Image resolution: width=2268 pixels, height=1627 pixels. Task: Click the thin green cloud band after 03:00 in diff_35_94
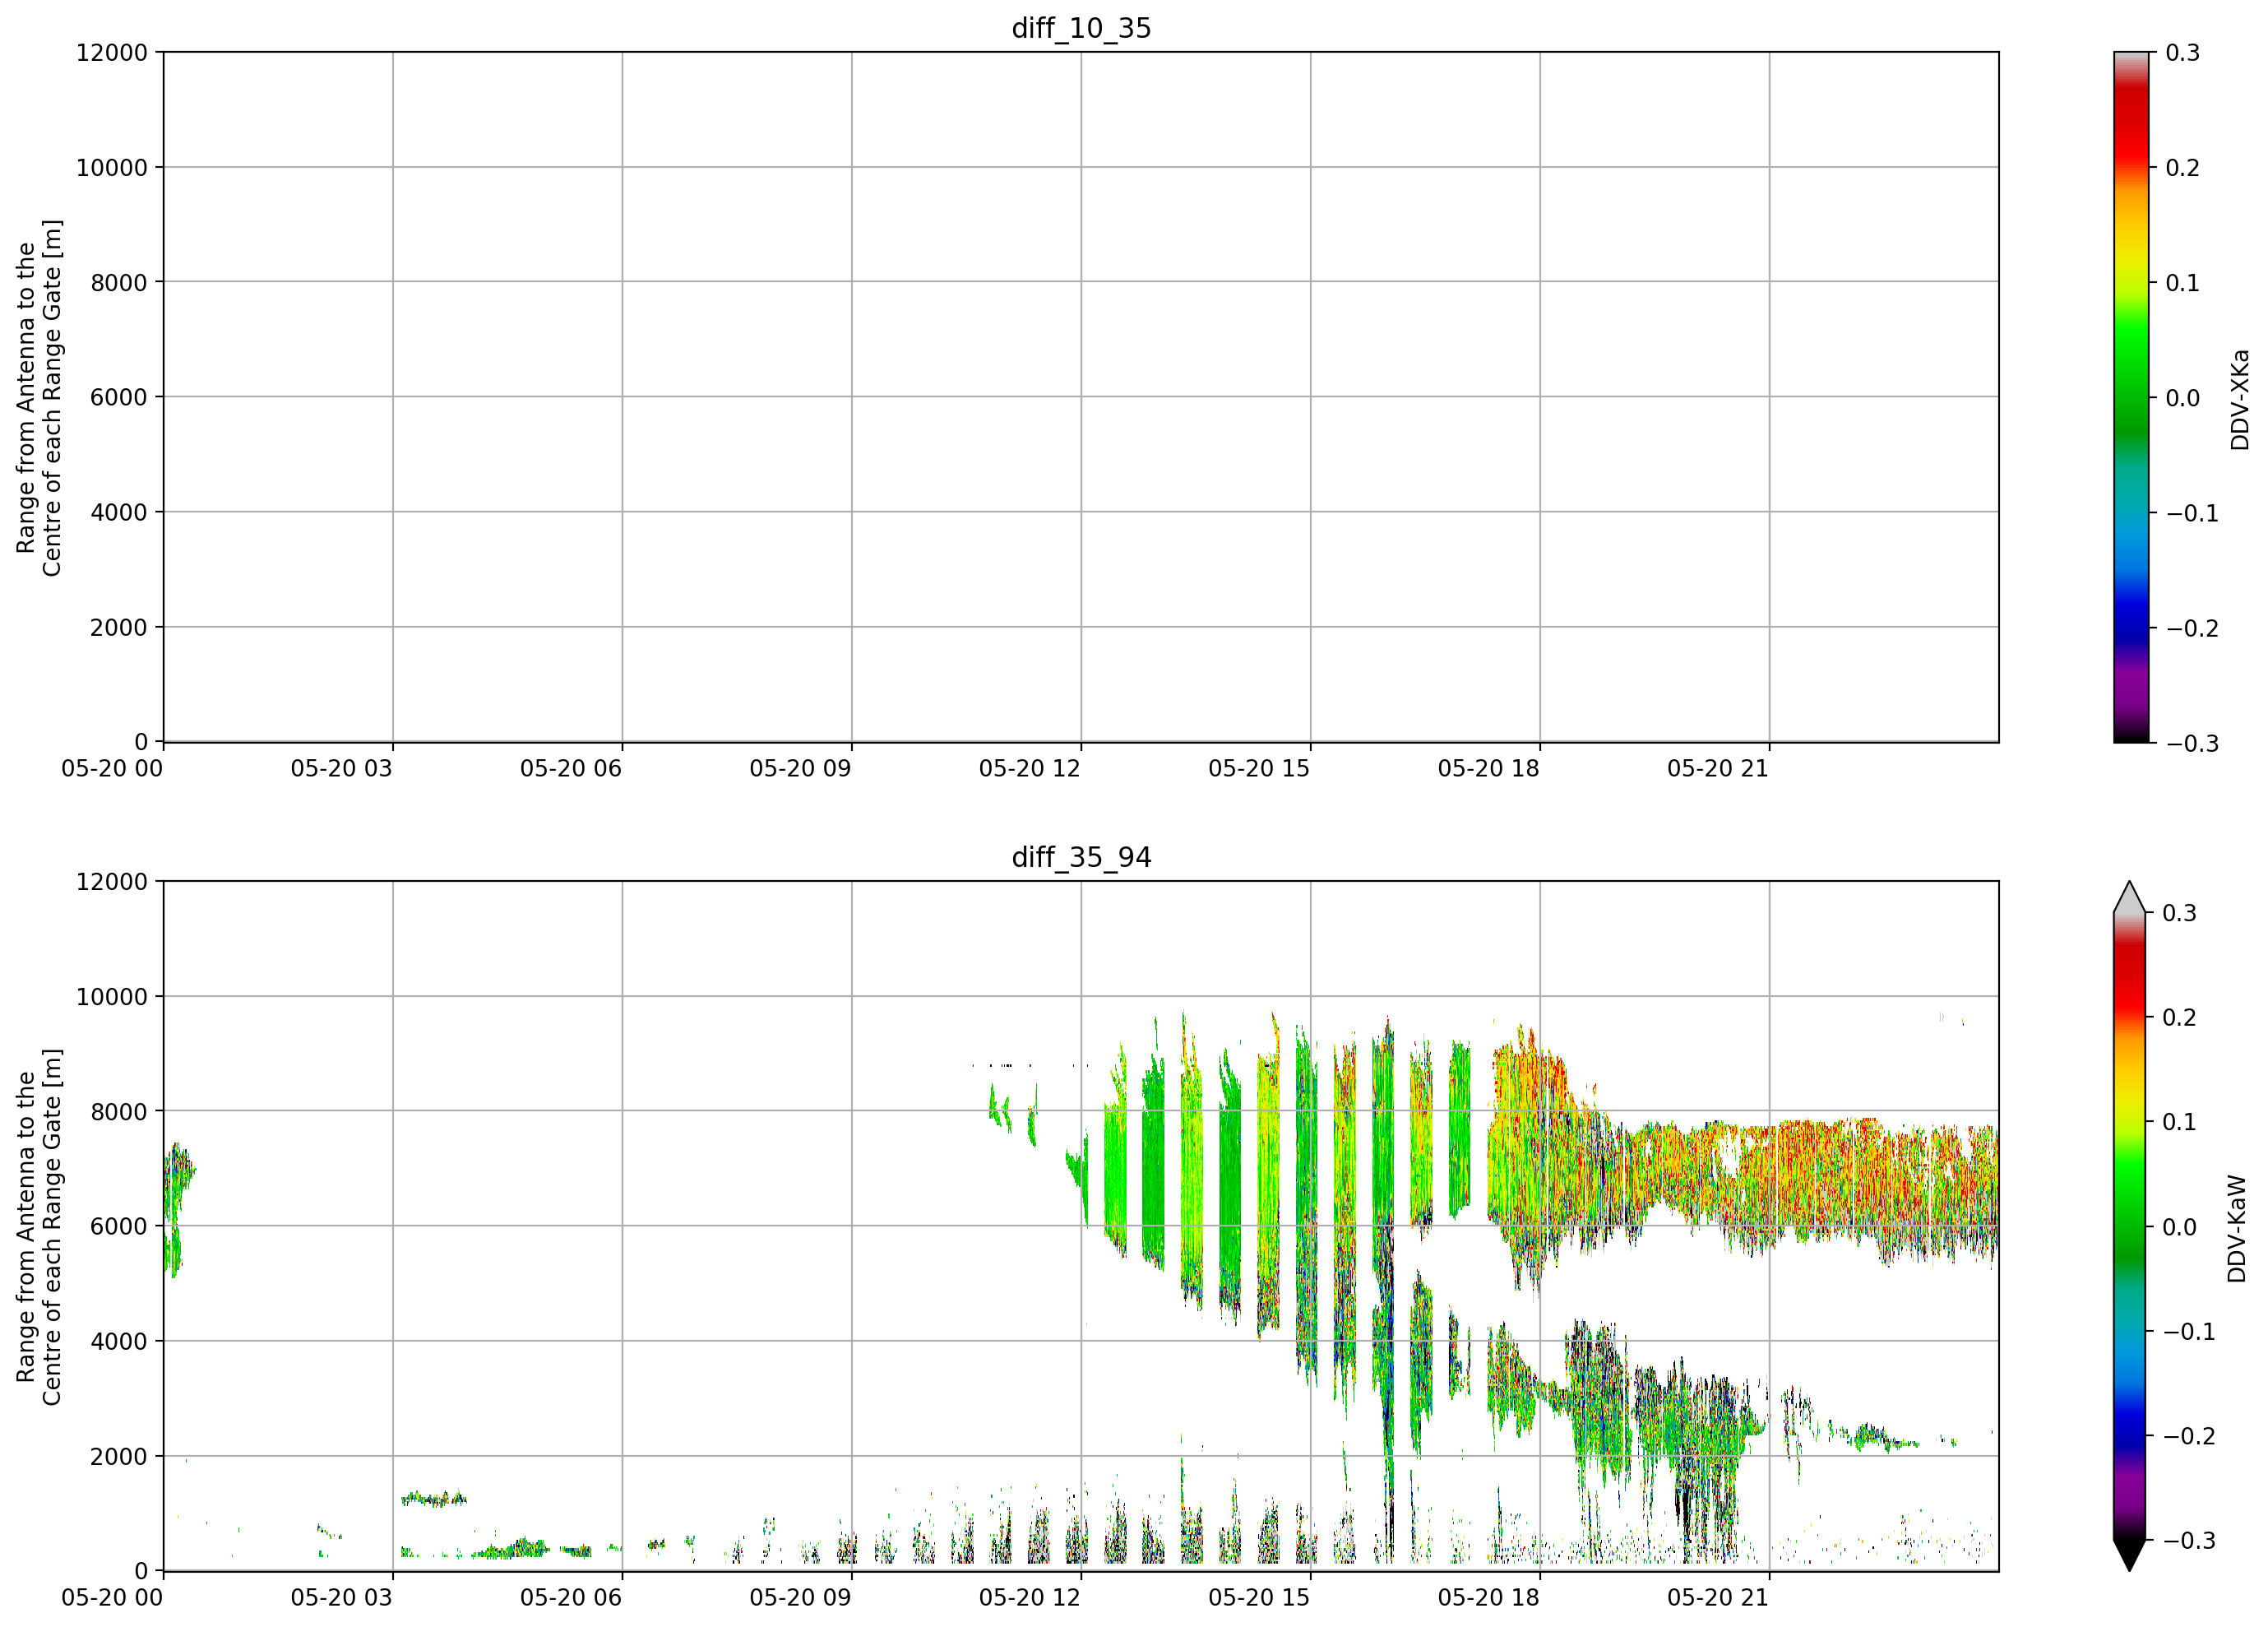point(434,1498)
